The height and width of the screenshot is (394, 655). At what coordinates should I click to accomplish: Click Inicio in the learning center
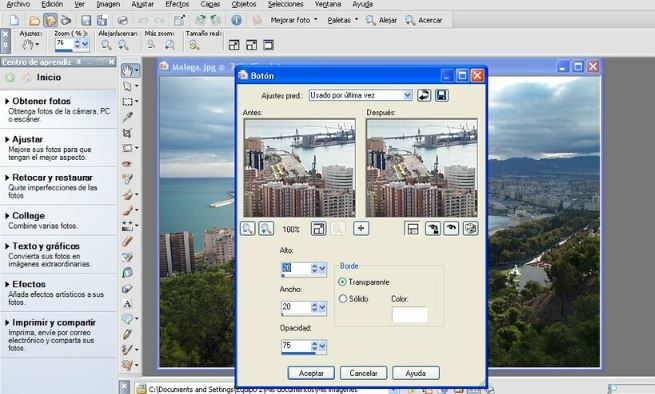coord(48,77)
